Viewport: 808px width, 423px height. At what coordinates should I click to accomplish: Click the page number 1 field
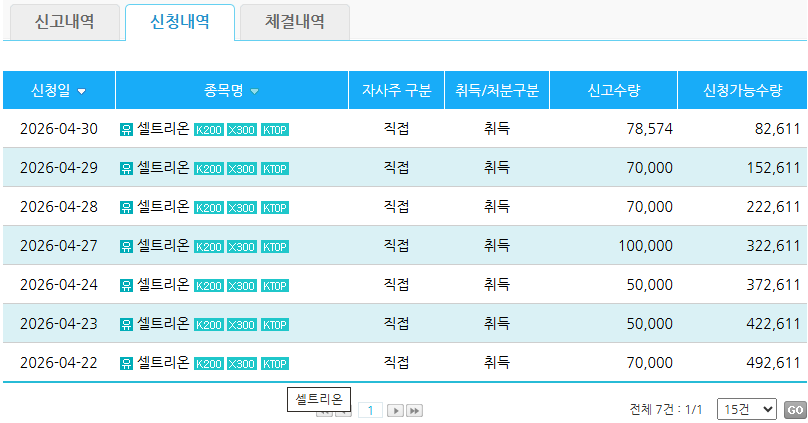click(x=371, y=410)
